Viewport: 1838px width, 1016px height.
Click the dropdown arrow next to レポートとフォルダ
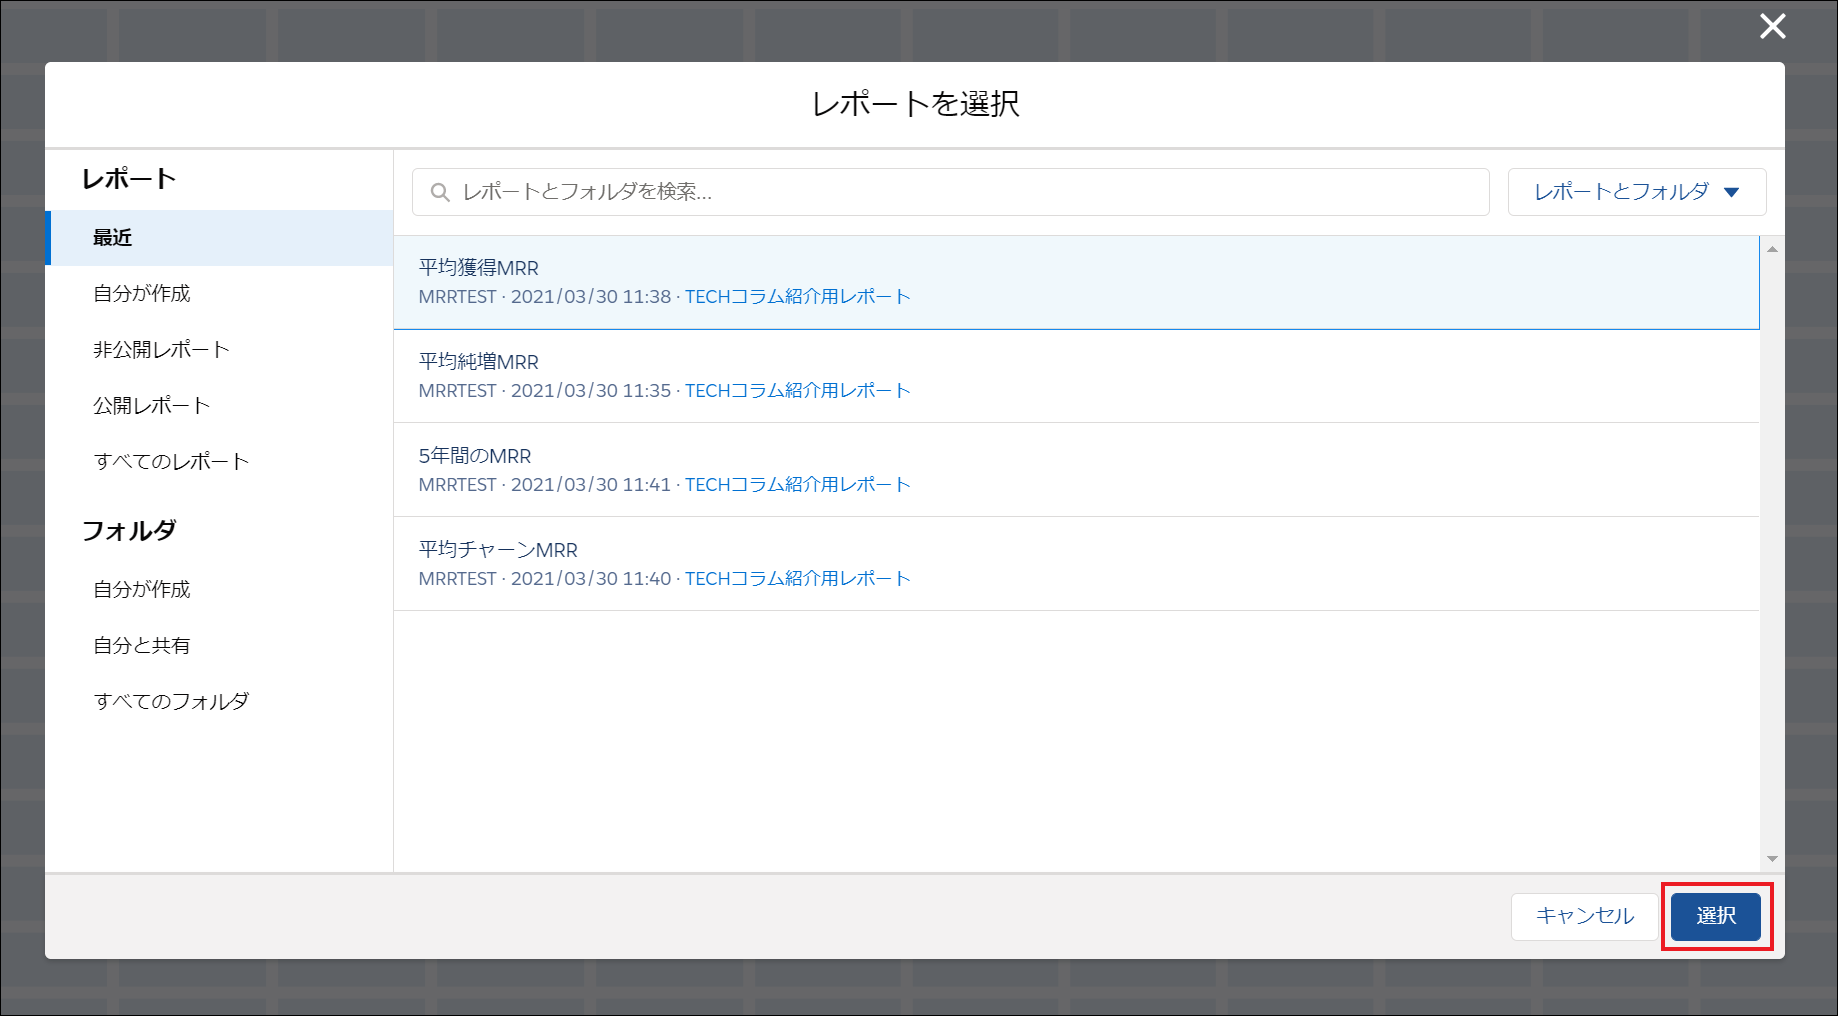tap(1732, 192)
